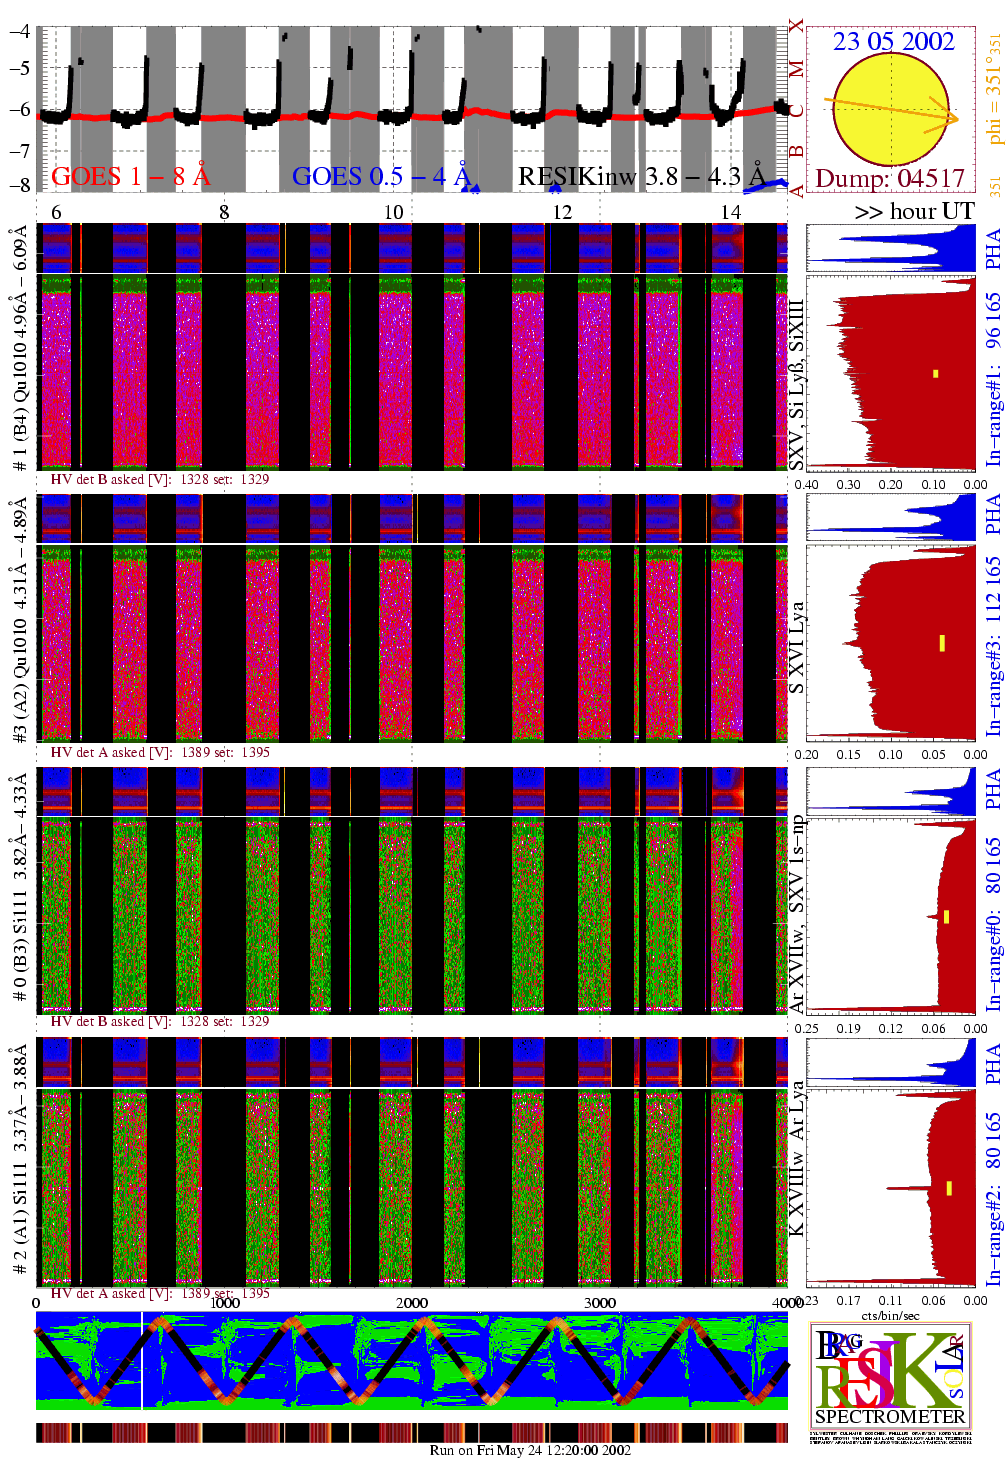Image resolution: width=1008 pixels, height=1466 pixels.
Task: Click the 'Run on Fri May 24' timestamp text
Action: pyautogui.click(x=530, y=1450)
